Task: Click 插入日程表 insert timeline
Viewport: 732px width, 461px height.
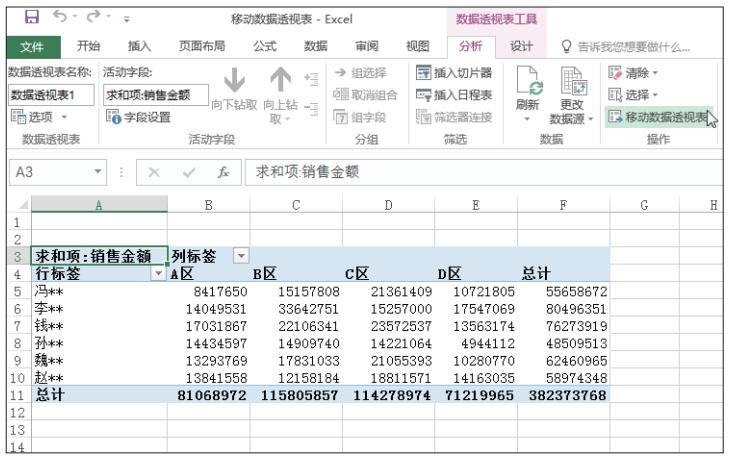Action: point(454,95)
